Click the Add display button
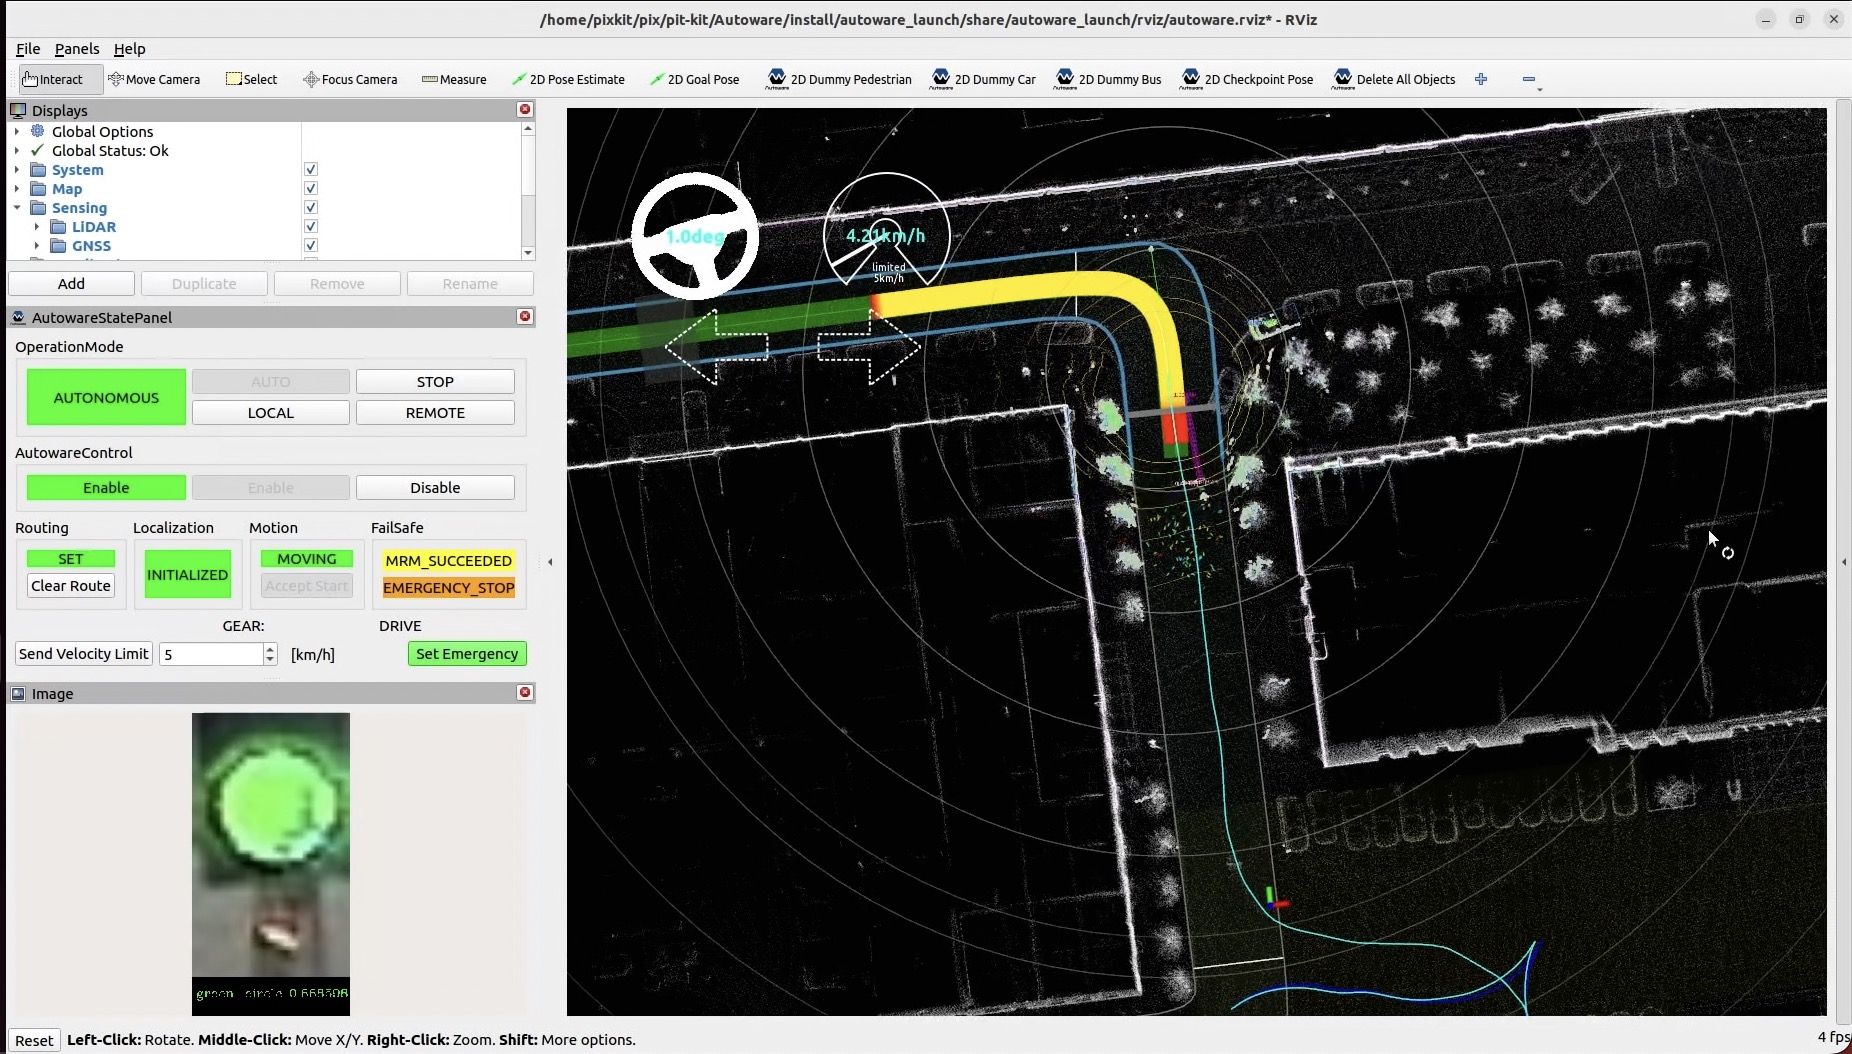 coord(71,283)
